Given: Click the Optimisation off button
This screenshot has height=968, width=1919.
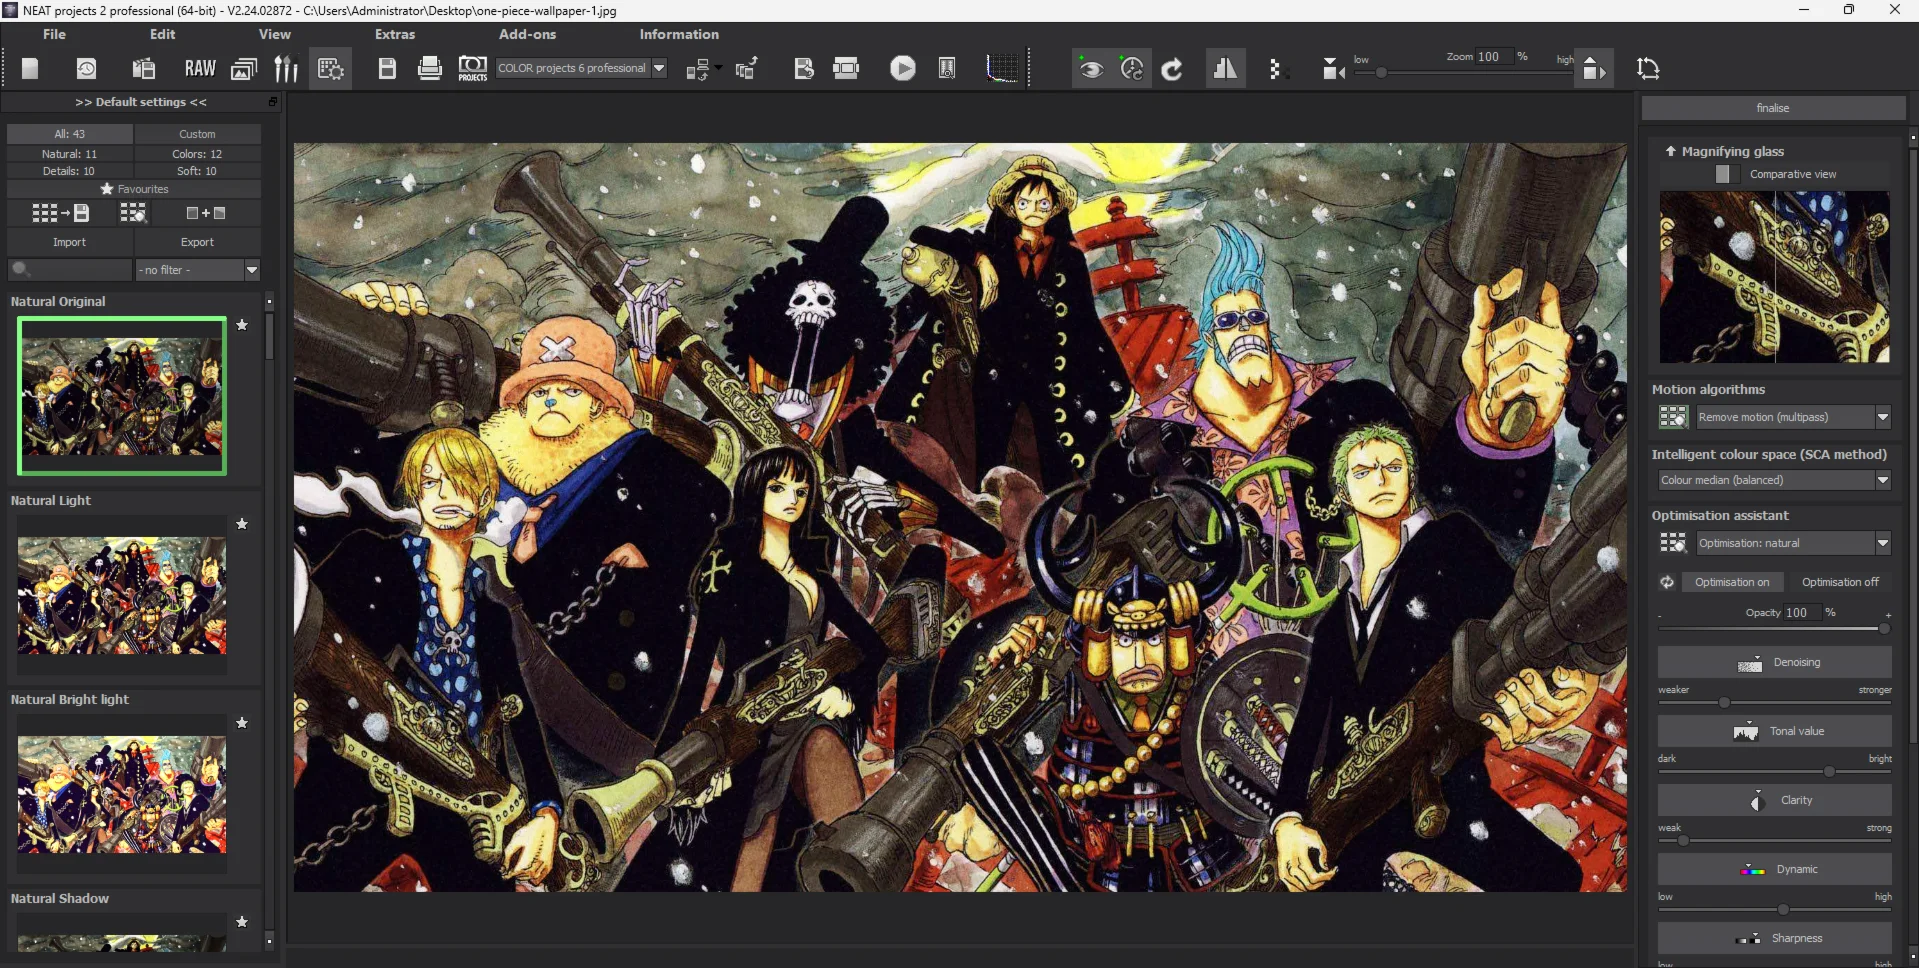Looking at the screenshot, I should pyautogui.click(x=1839, y=582).
